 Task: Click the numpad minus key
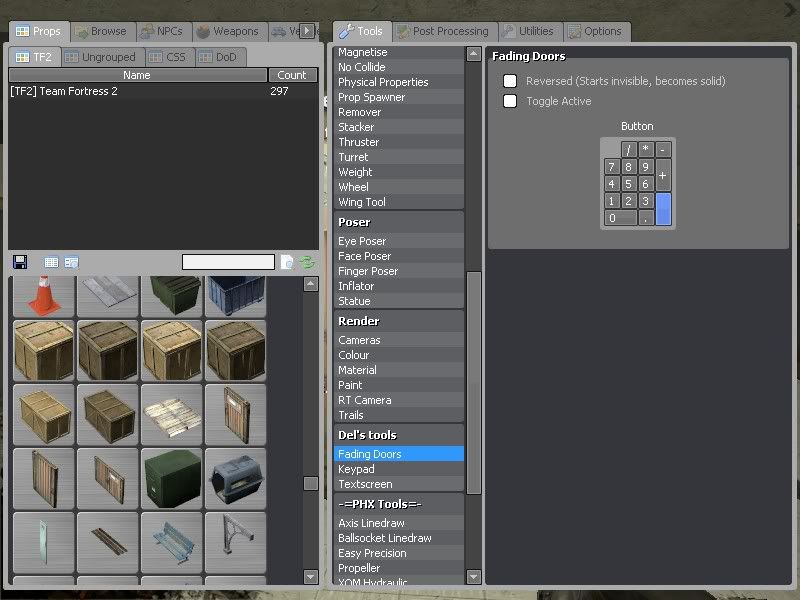tap(662, 149)
